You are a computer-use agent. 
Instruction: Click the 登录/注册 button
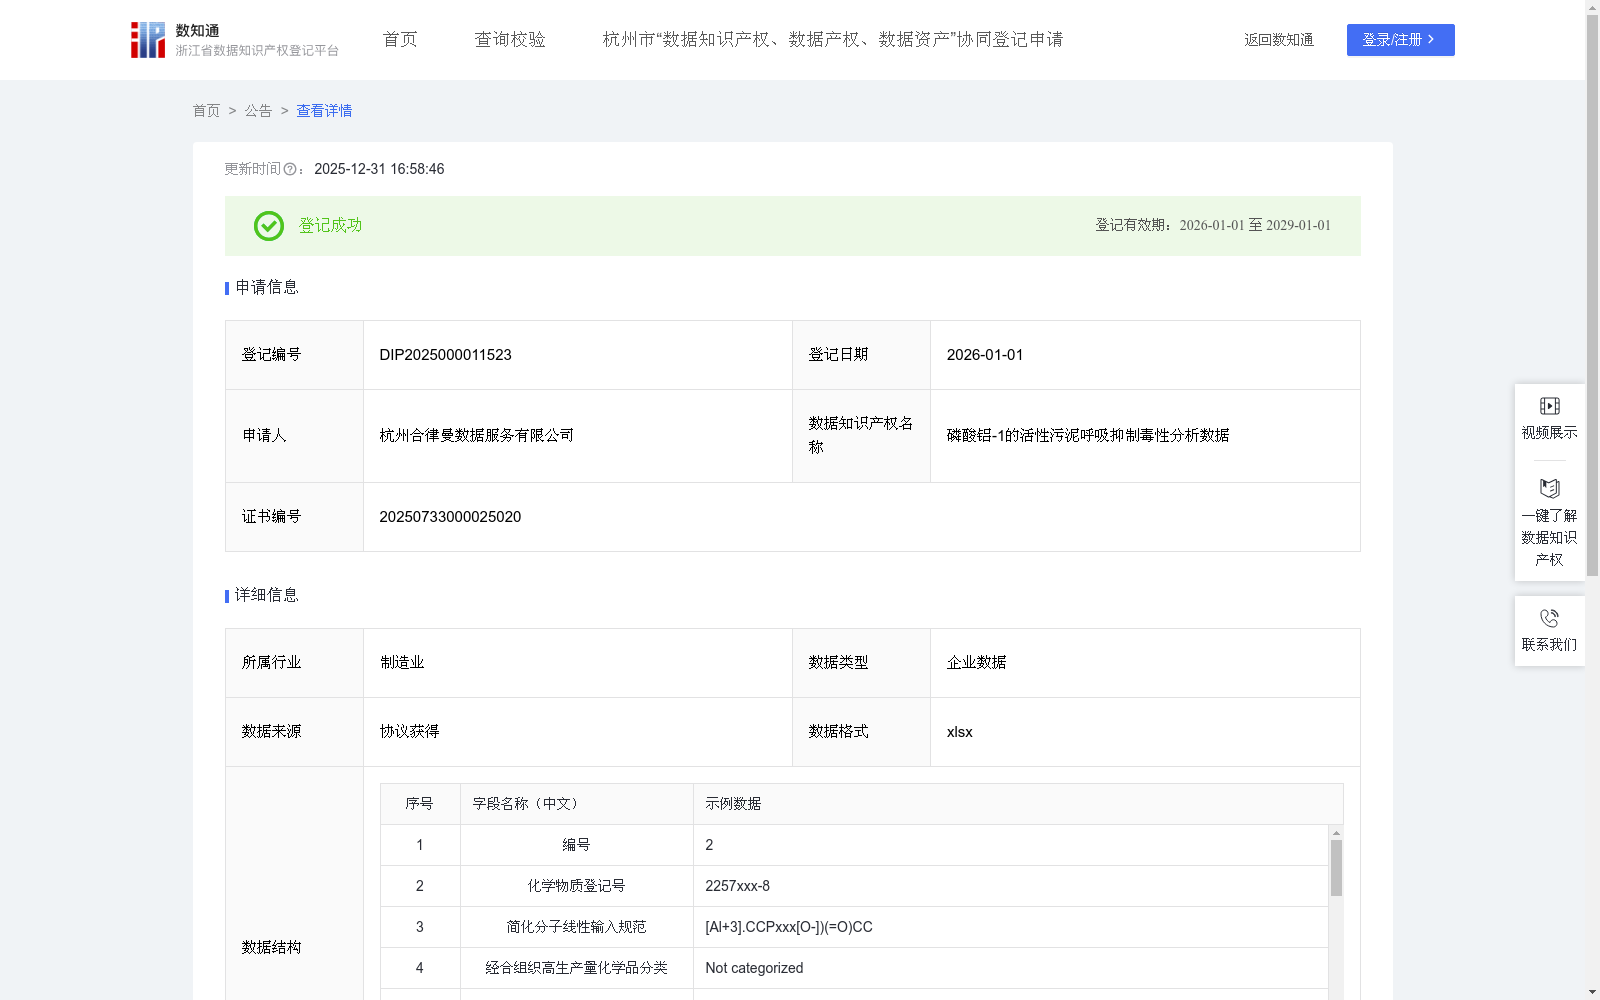pos(1400,40)
